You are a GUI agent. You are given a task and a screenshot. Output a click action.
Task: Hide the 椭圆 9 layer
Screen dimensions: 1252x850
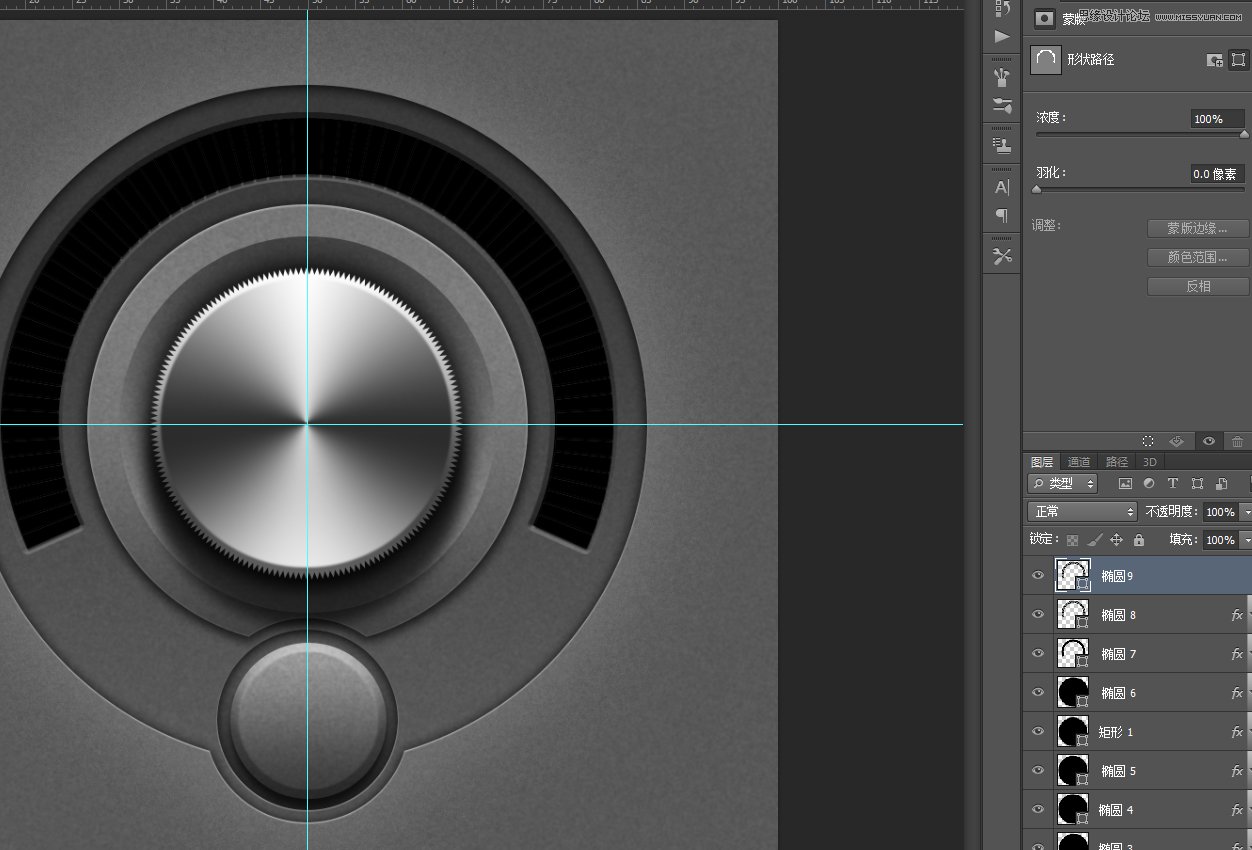tap(1038, 576)
